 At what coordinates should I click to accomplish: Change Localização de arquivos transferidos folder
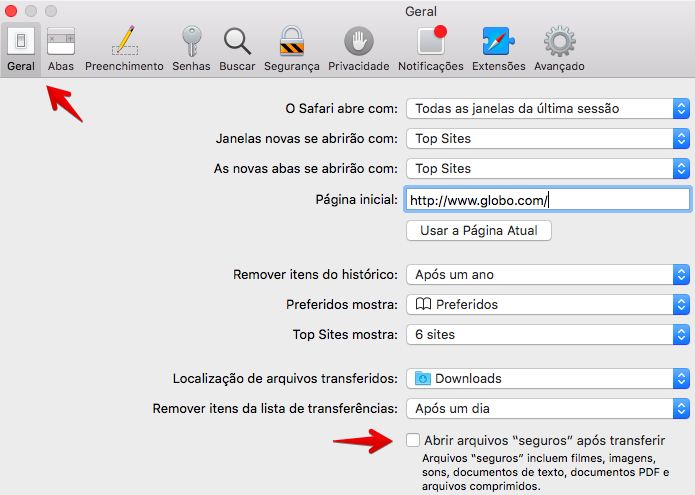548,379
